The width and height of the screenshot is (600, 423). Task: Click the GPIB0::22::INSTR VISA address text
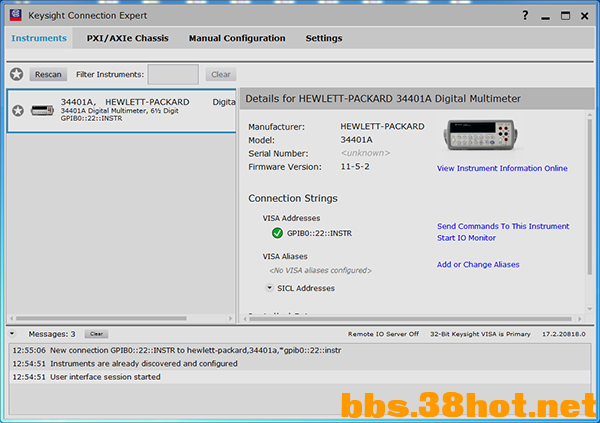pyautogui.click(x=320, y=233)
